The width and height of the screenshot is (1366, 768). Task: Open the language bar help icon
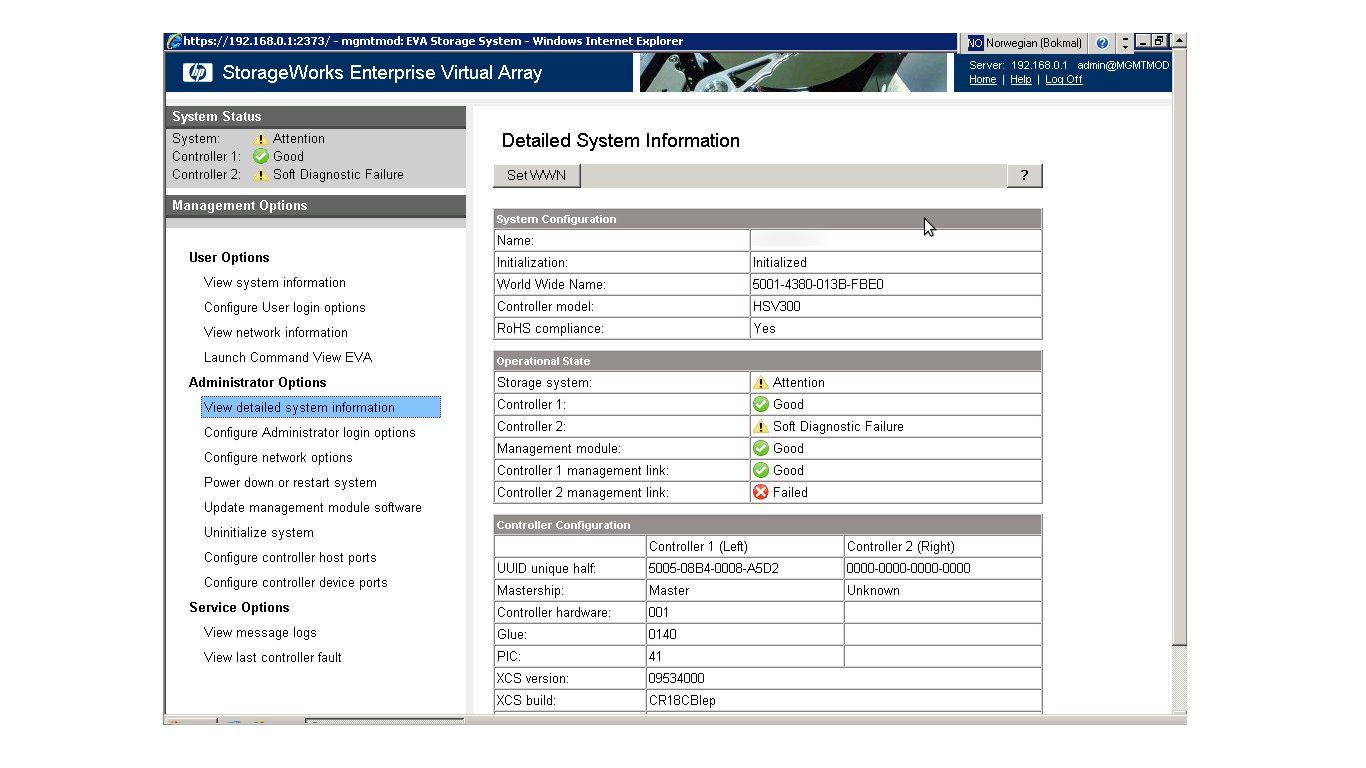tap(1102, 43)
